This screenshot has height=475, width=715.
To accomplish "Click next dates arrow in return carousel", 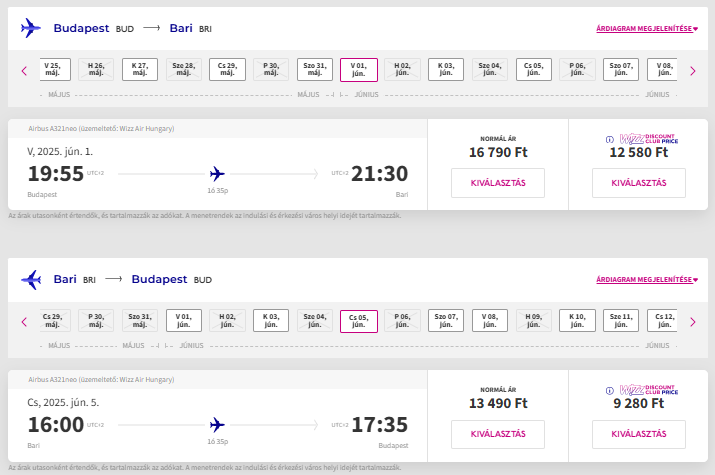I will pyautogui.click(x=693, y=321).
